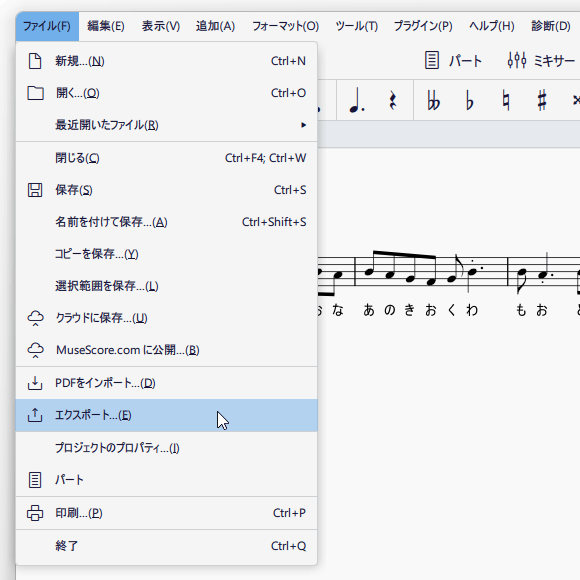This screenshot has height=580, width=580.
Task: Toggle the double flat accidental
Action: (433, 101)
